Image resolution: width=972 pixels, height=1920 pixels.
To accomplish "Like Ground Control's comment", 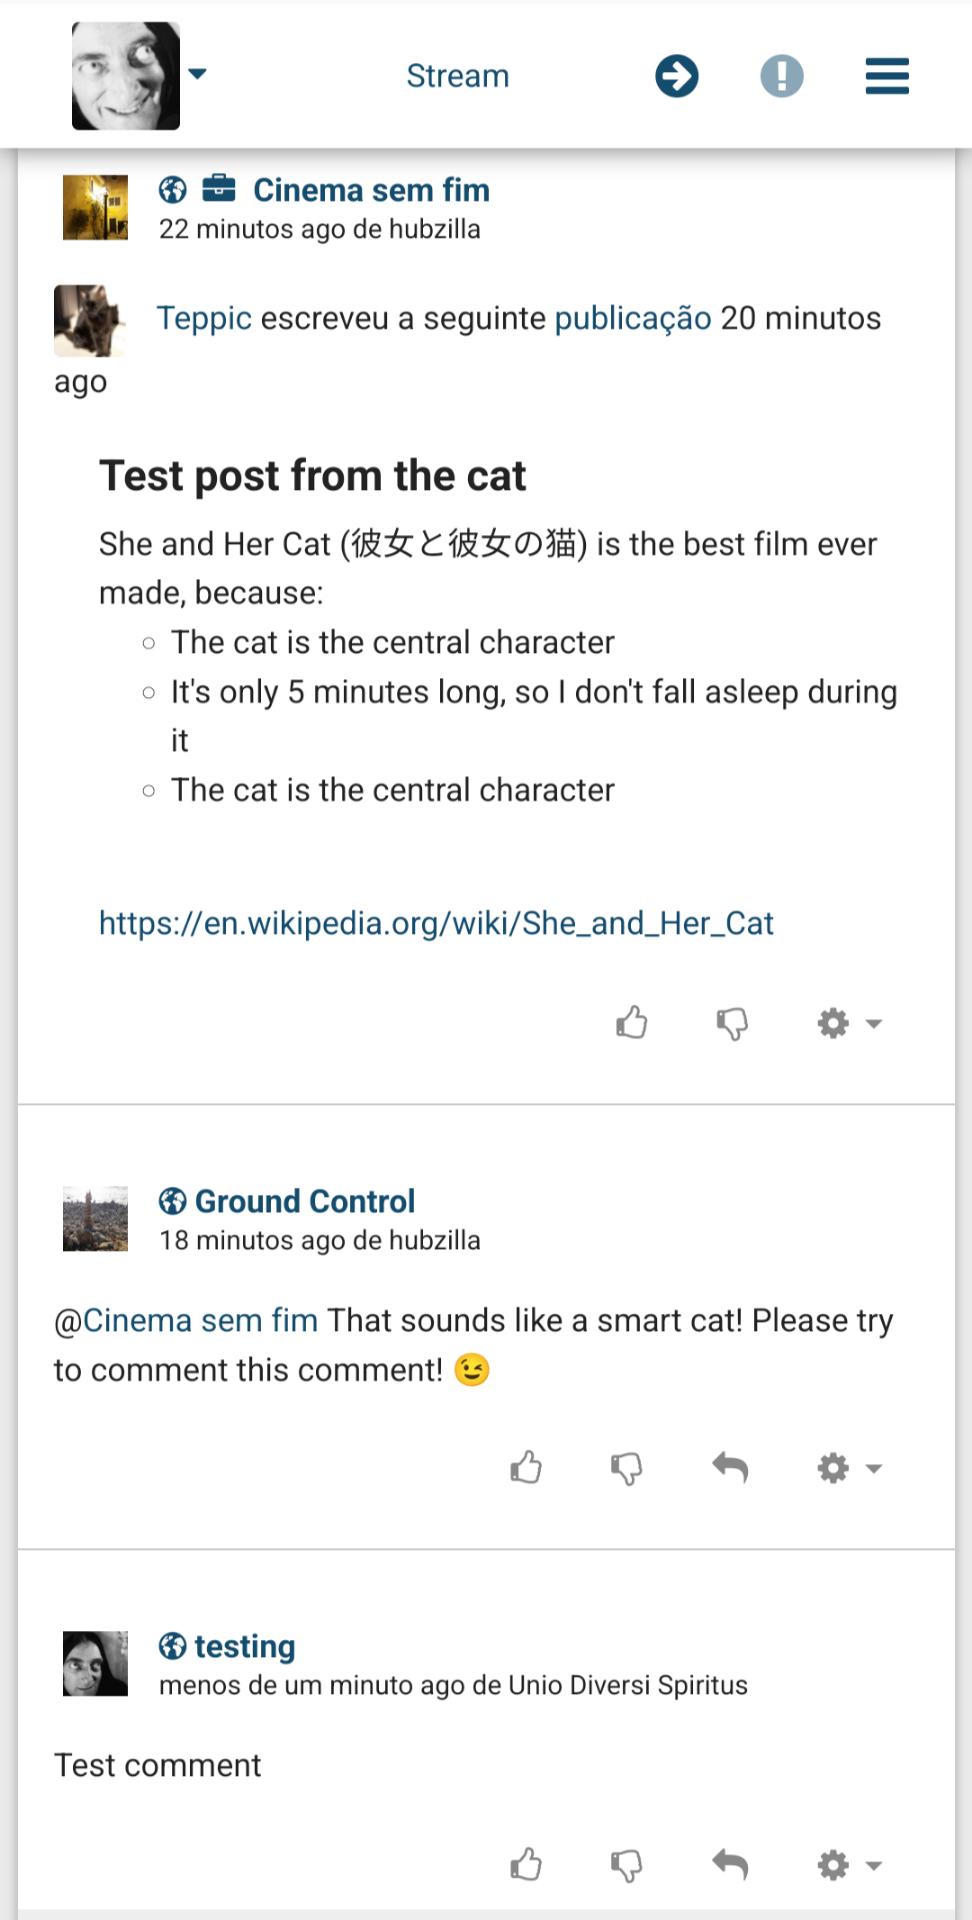I will pos(526,1468).
